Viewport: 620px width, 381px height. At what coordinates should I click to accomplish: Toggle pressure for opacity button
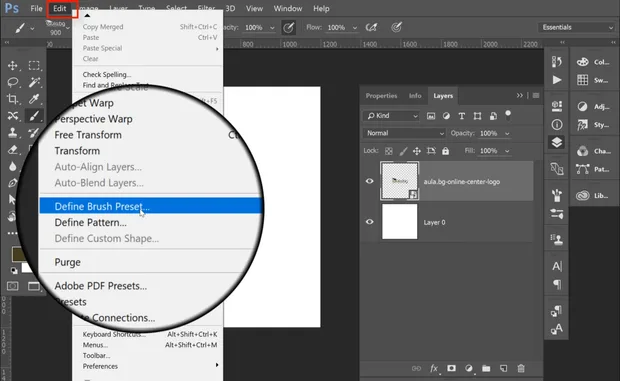pos(289,27)
